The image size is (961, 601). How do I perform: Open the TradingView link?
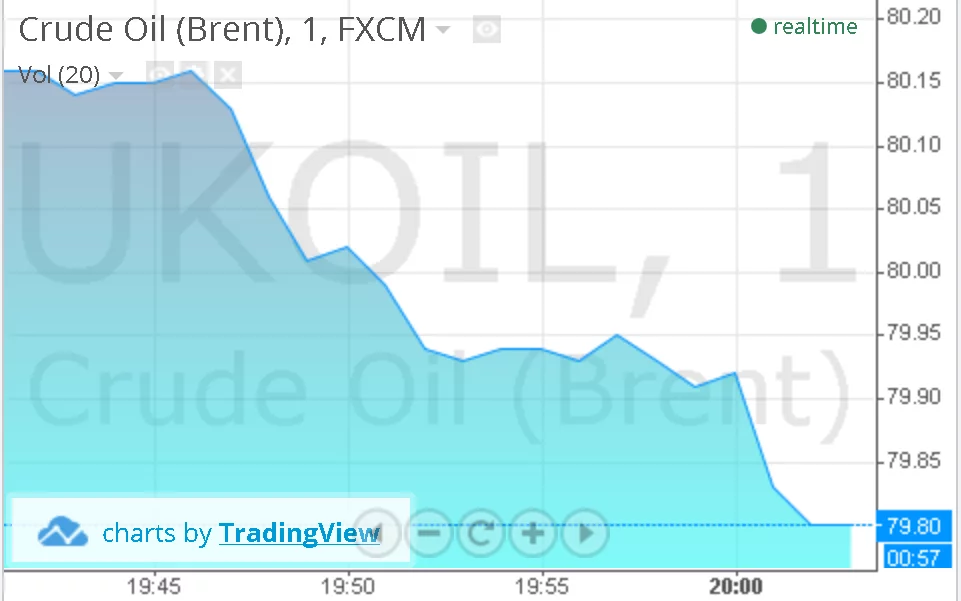[299, 533]
